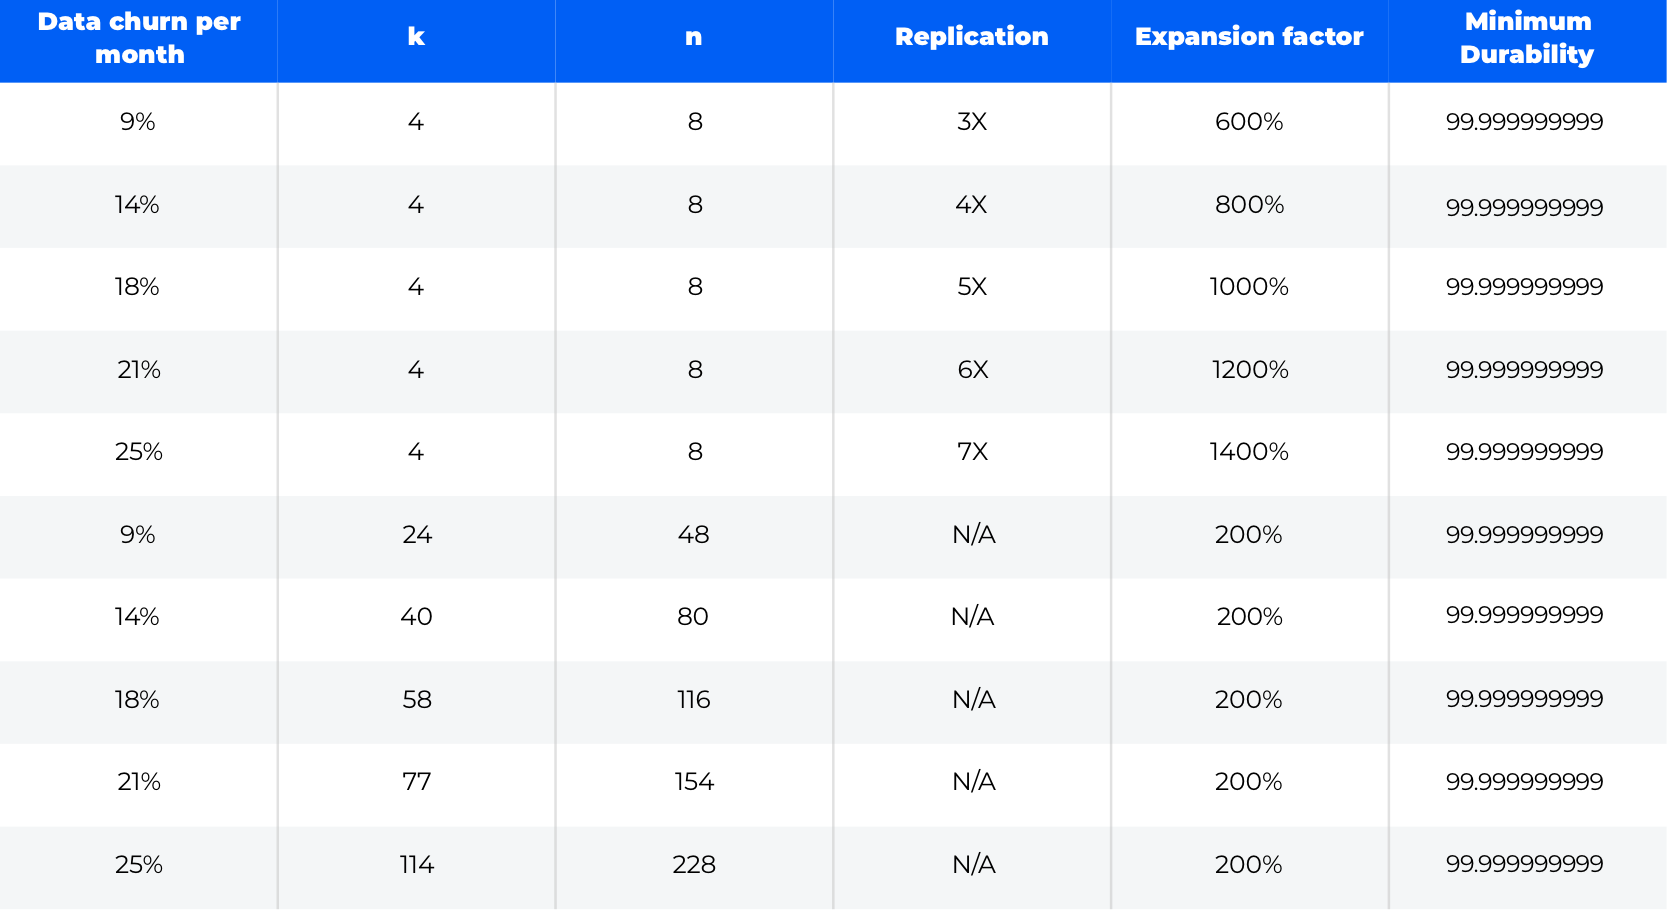This screenshot has height=910, width=1668.
Task: Select the 5X replication cell
Action: tap(972, 287)
